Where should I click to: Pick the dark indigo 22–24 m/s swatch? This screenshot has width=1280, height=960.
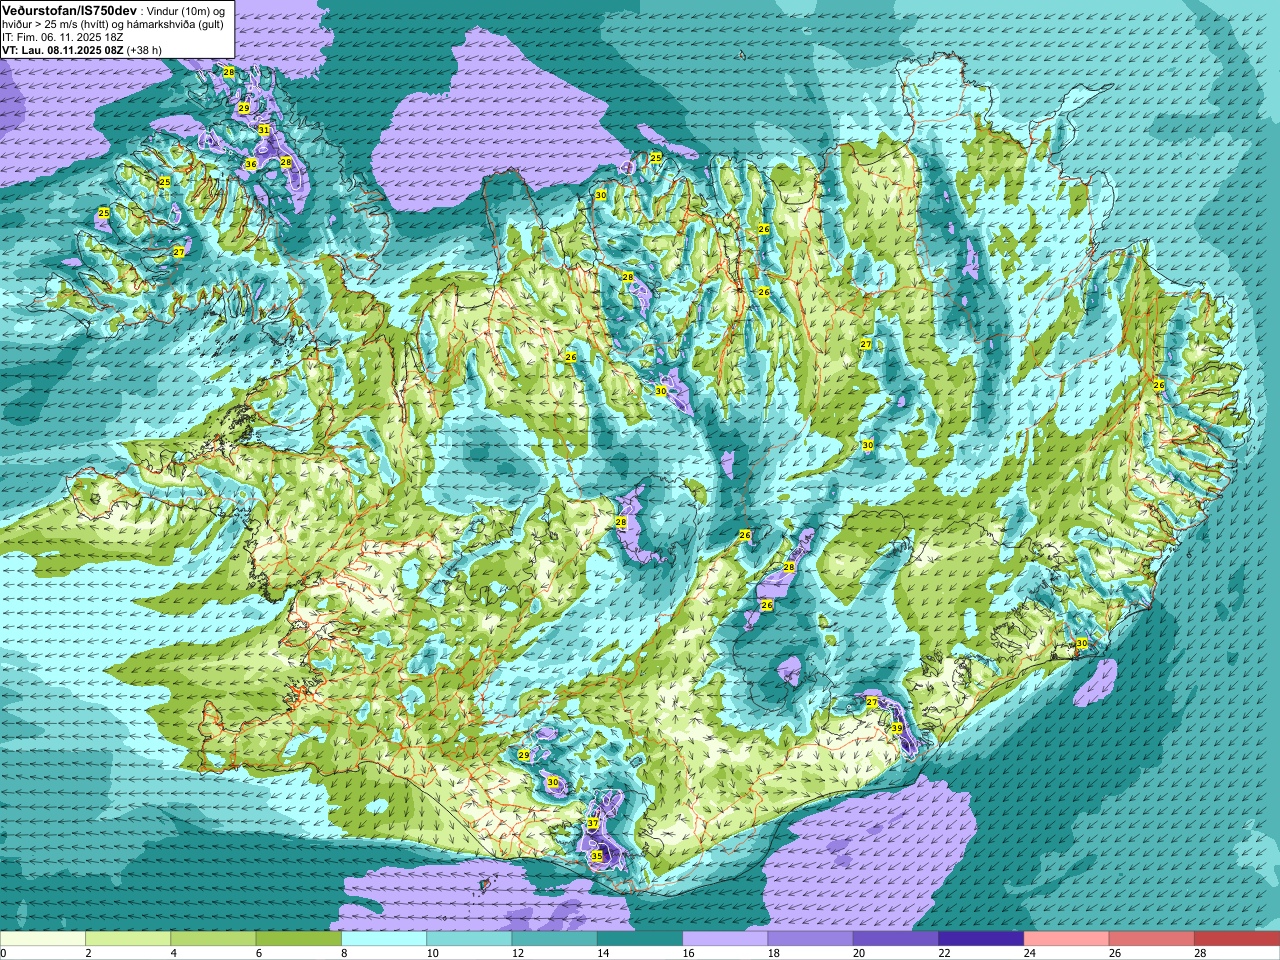[981, 938]
